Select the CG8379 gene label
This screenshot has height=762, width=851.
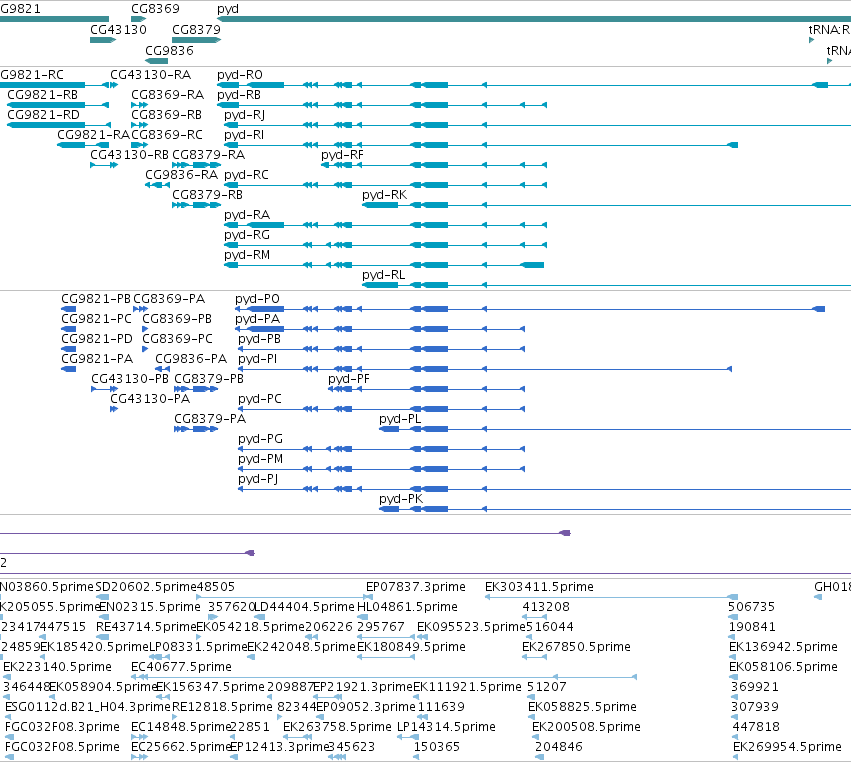point(196,30)
